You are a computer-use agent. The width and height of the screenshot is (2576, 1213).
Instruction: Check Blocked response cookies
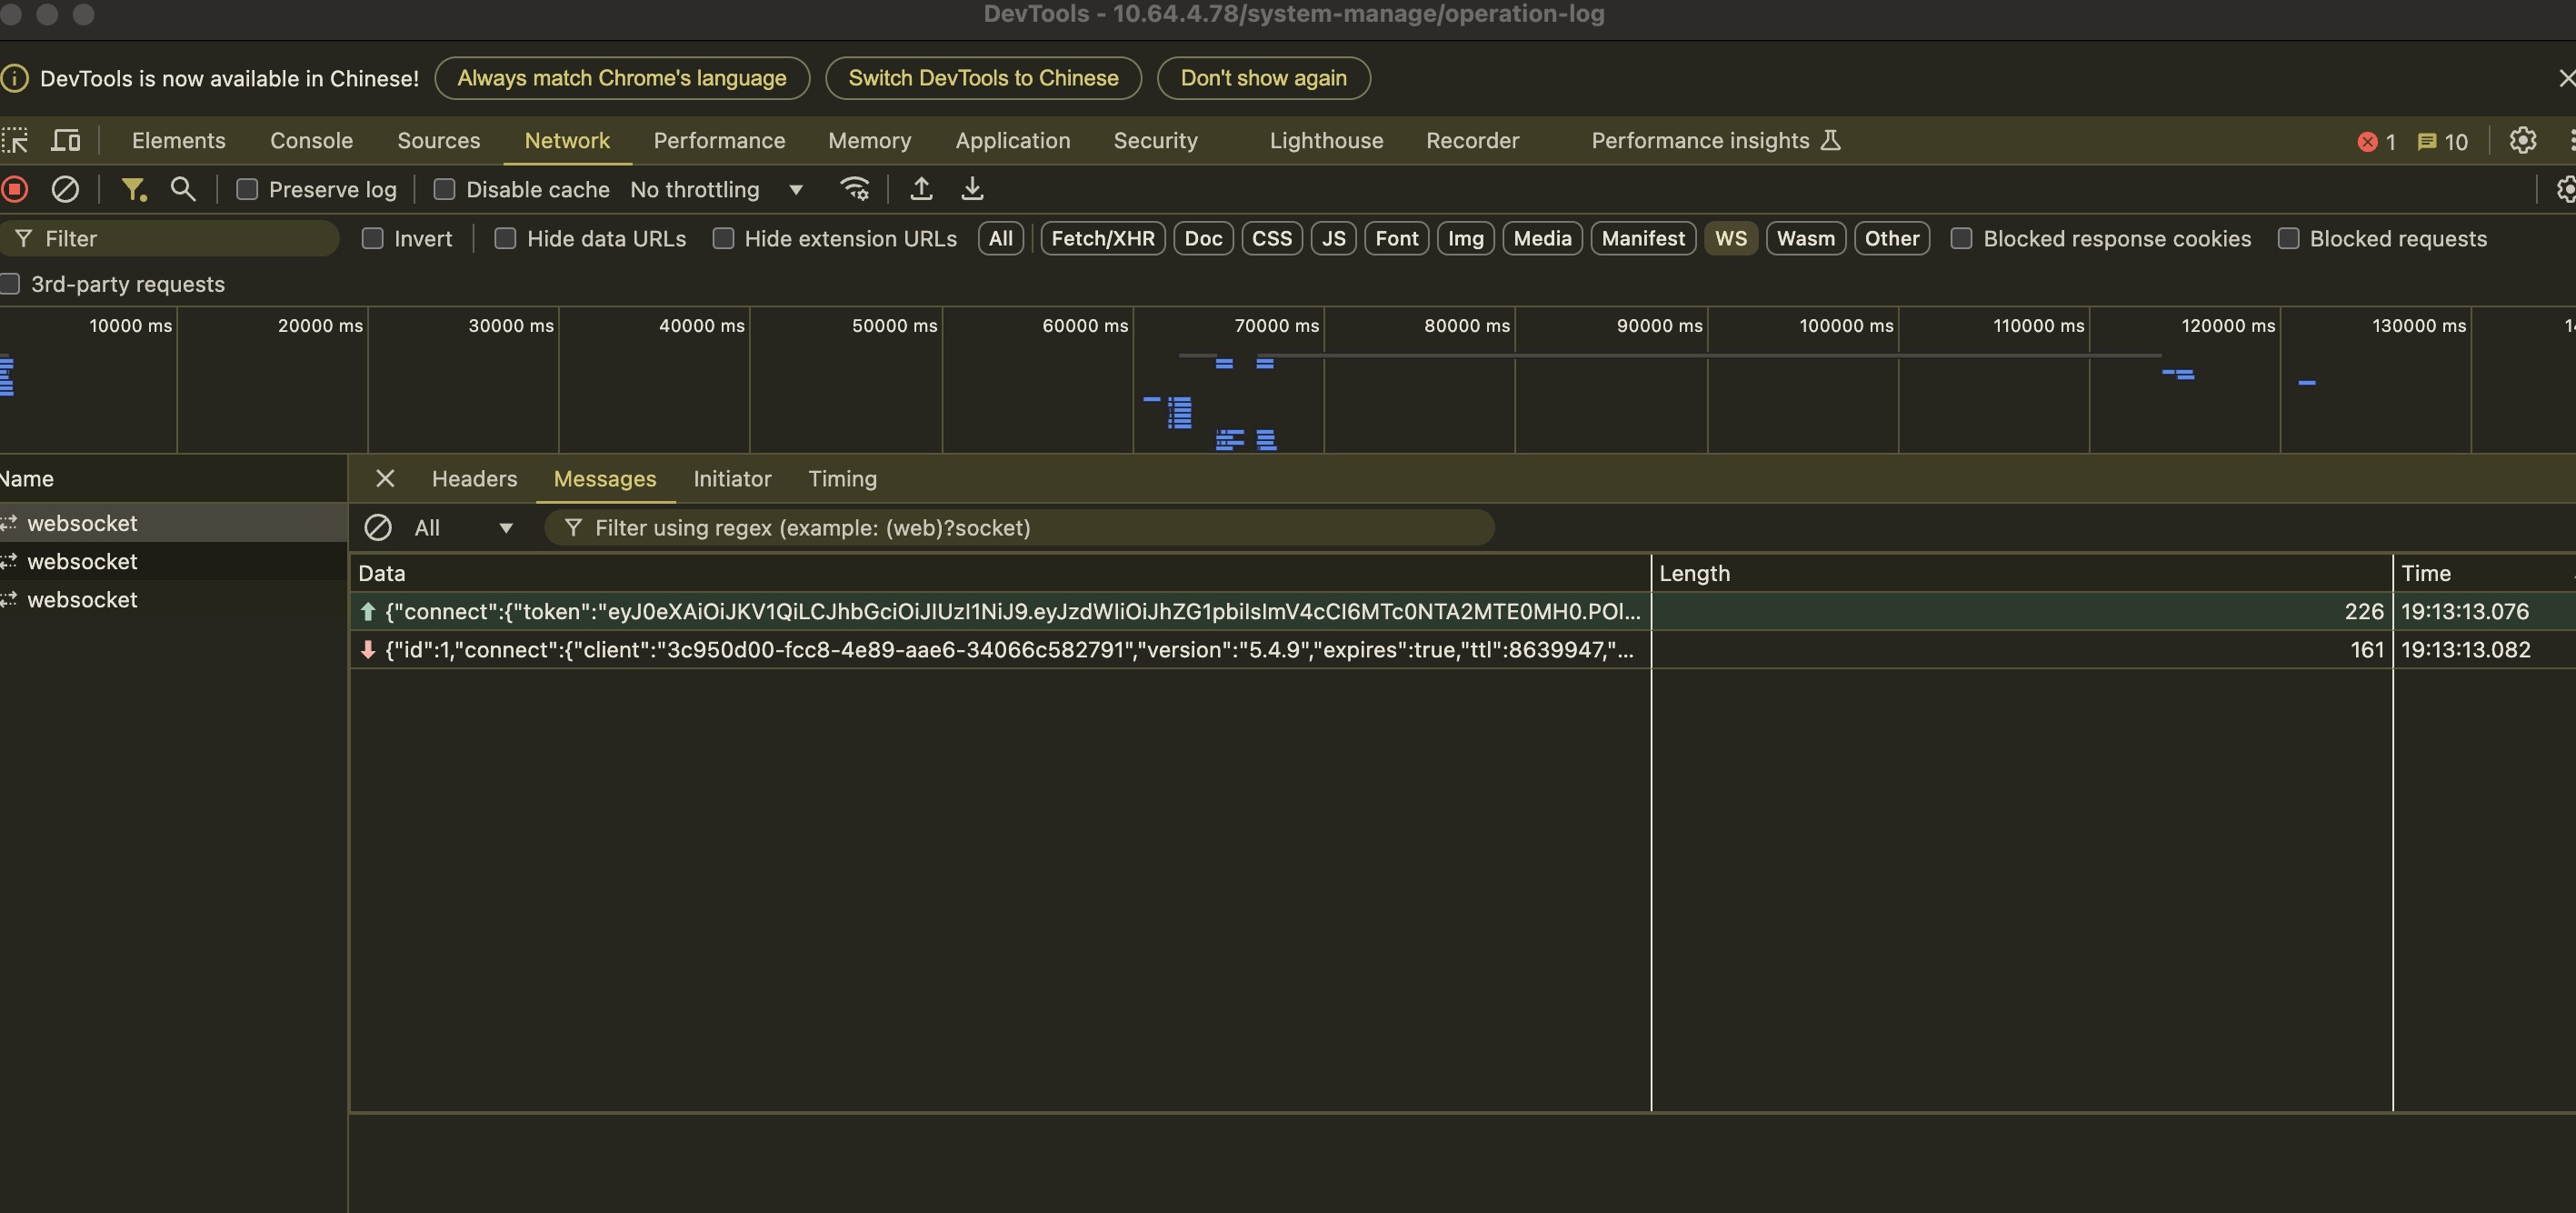click(1962, 239)
